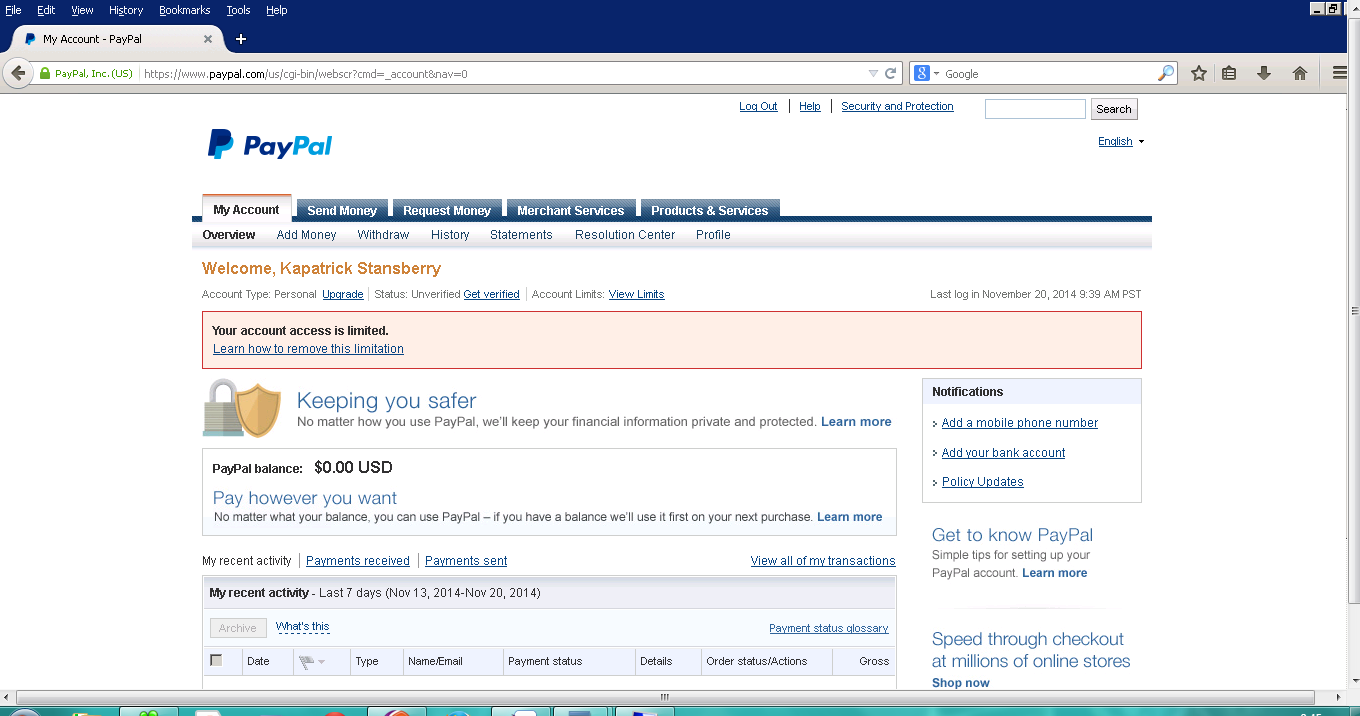Click the PayPal Help link near Log Out
Viewport: 1360px width, 716px height.
810,106
